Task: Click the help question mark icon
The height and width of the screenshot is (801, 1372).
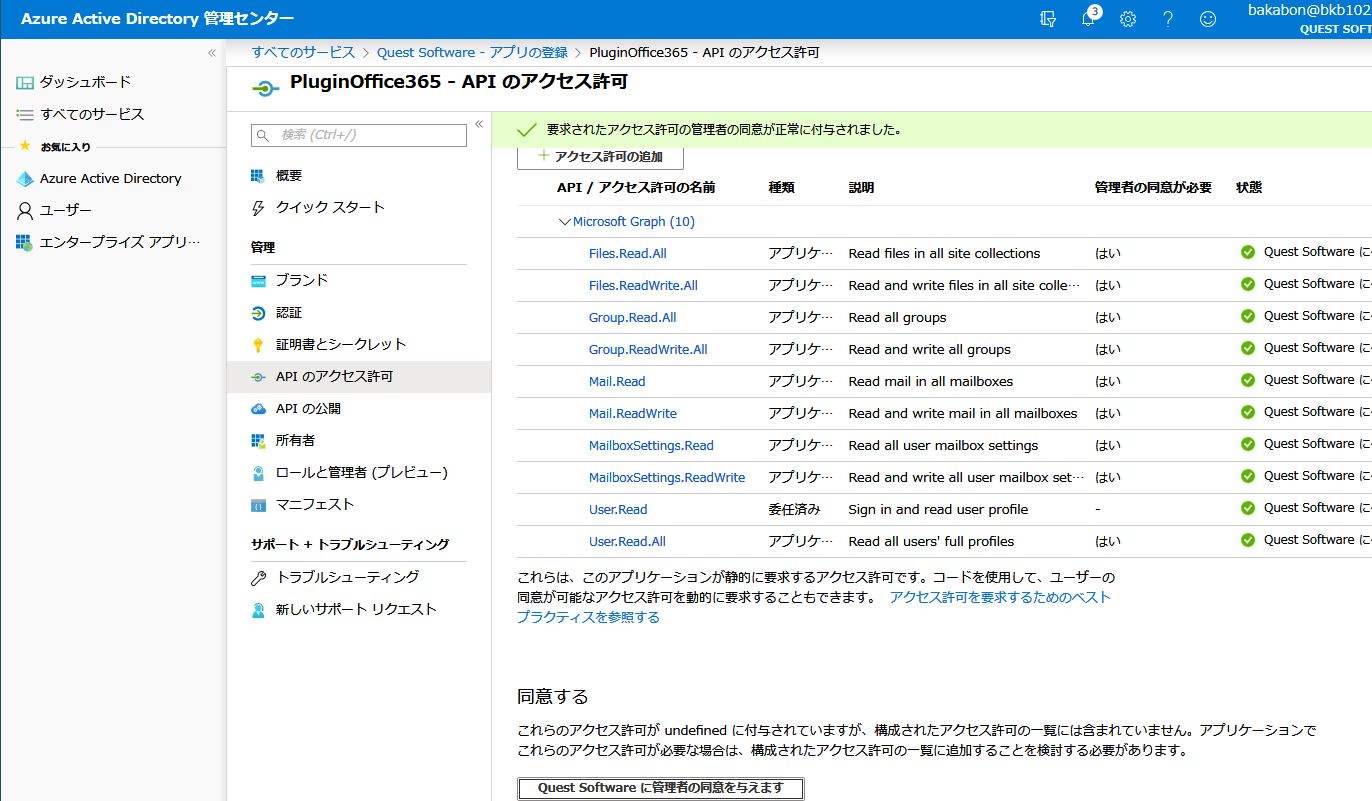Action: pos(1168,19)
